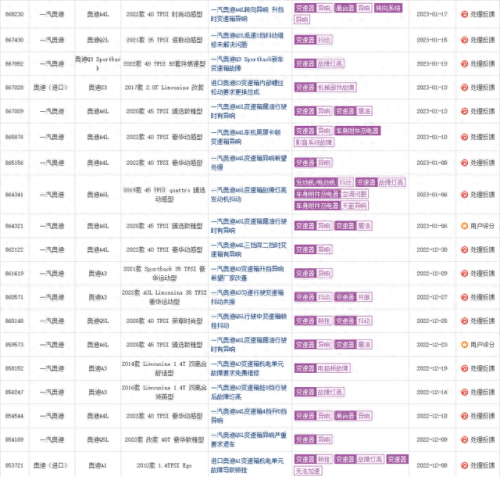
Task: Click the 转向系统 tag in the first row
Action: 388,8
